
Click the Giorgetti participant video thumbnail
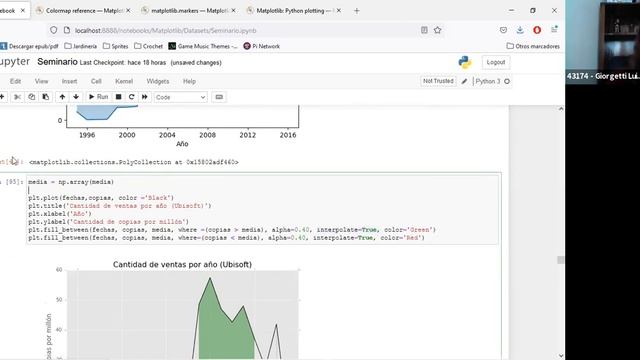click(x=602, y=42)
